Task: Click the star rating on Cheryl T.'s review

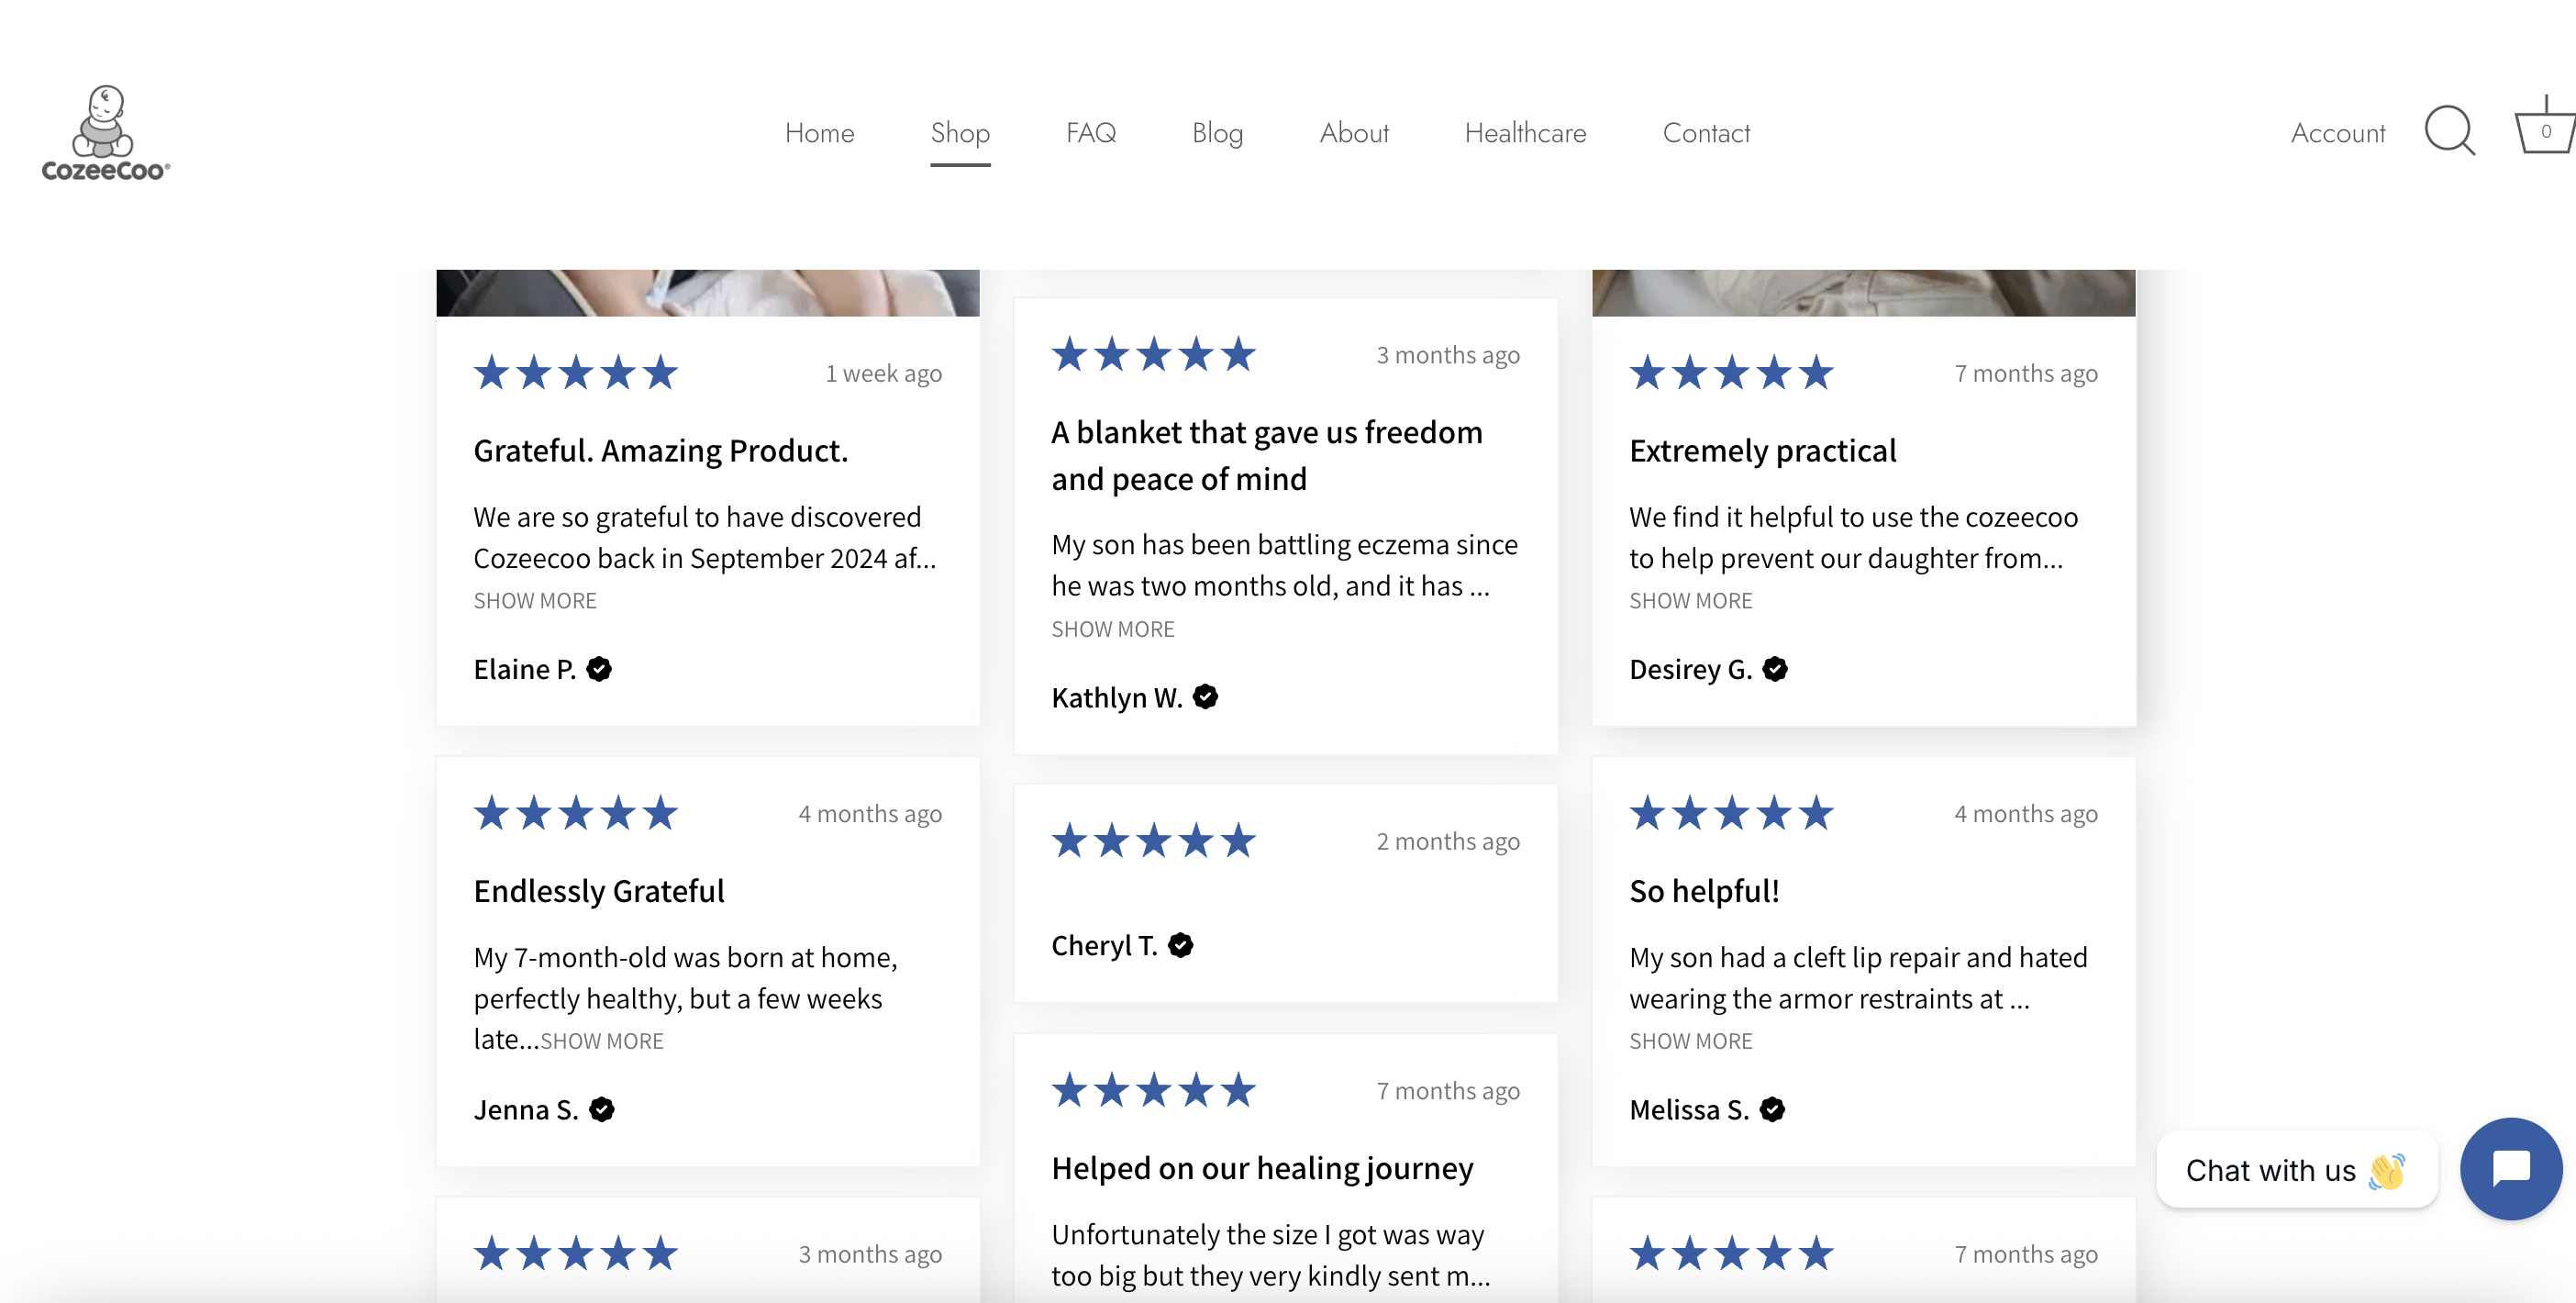Action: coord(1153,841)
